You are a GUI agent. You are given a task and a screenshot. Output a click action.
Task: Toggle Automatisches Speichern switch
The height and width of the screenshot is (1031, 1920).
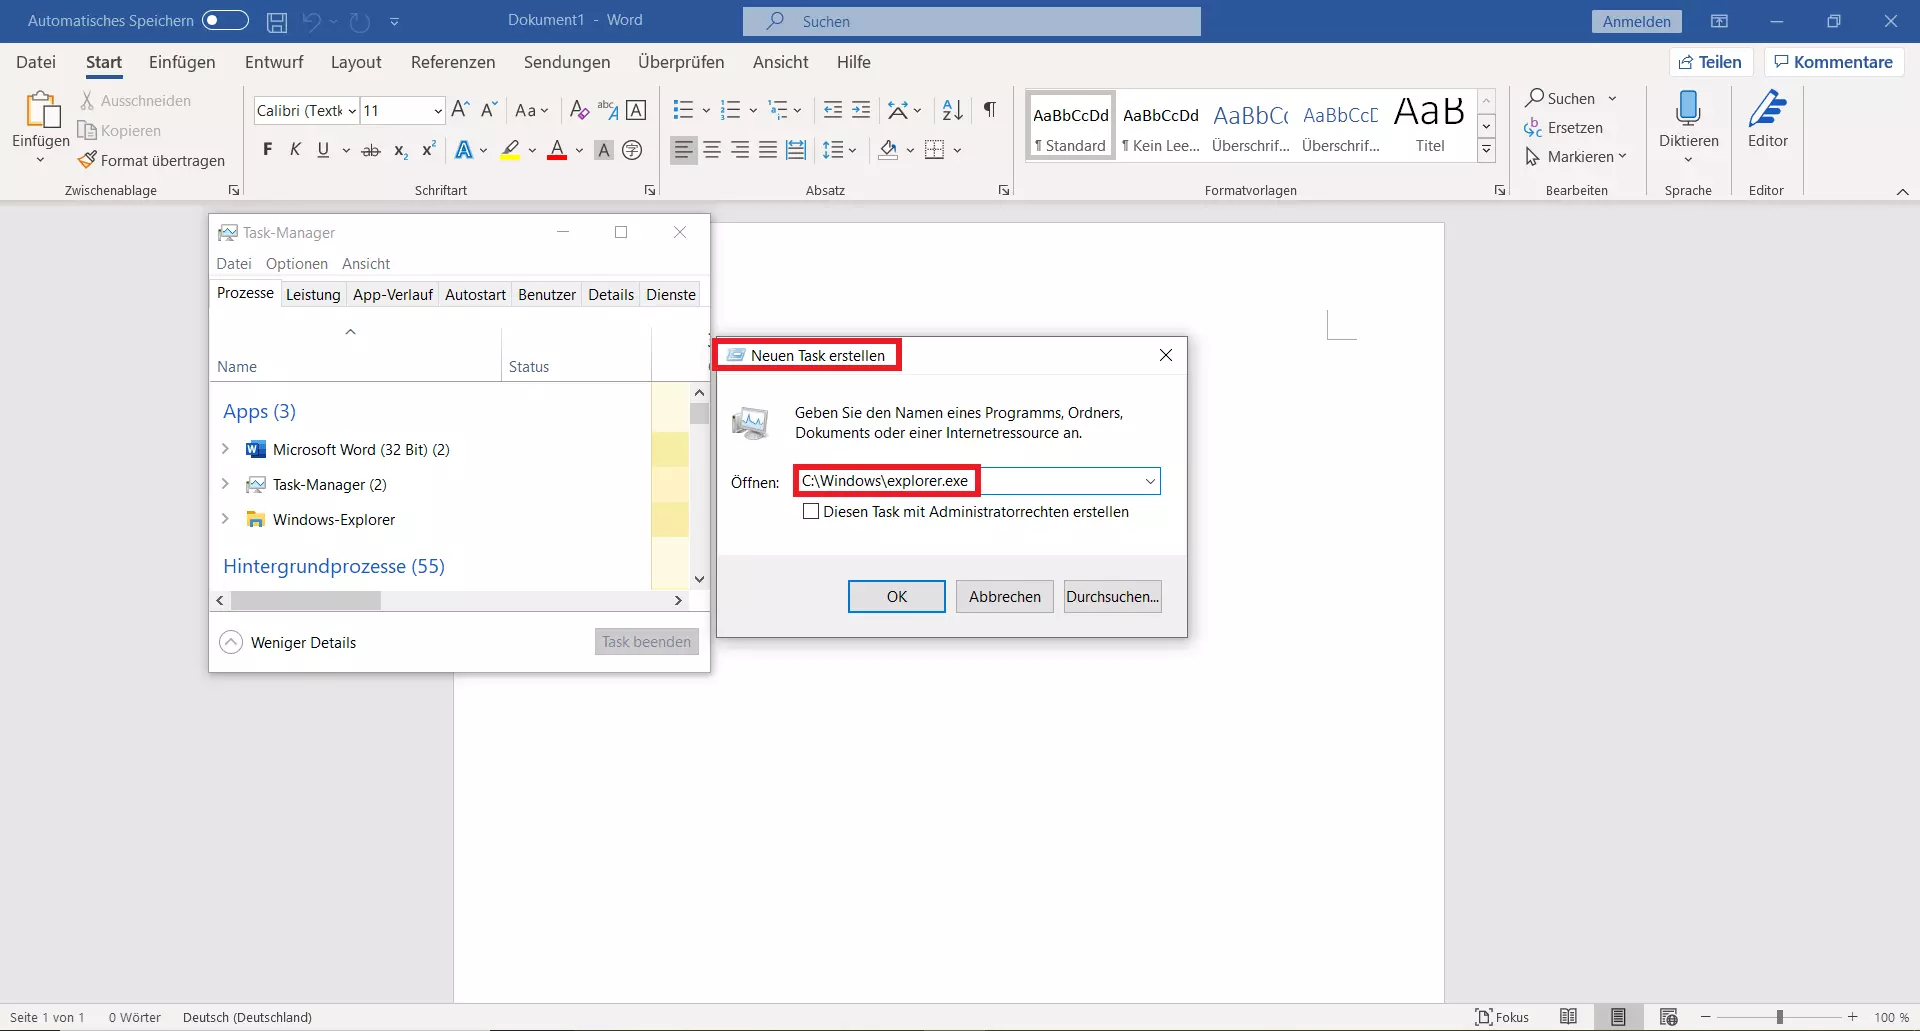(x=225, y=20)
